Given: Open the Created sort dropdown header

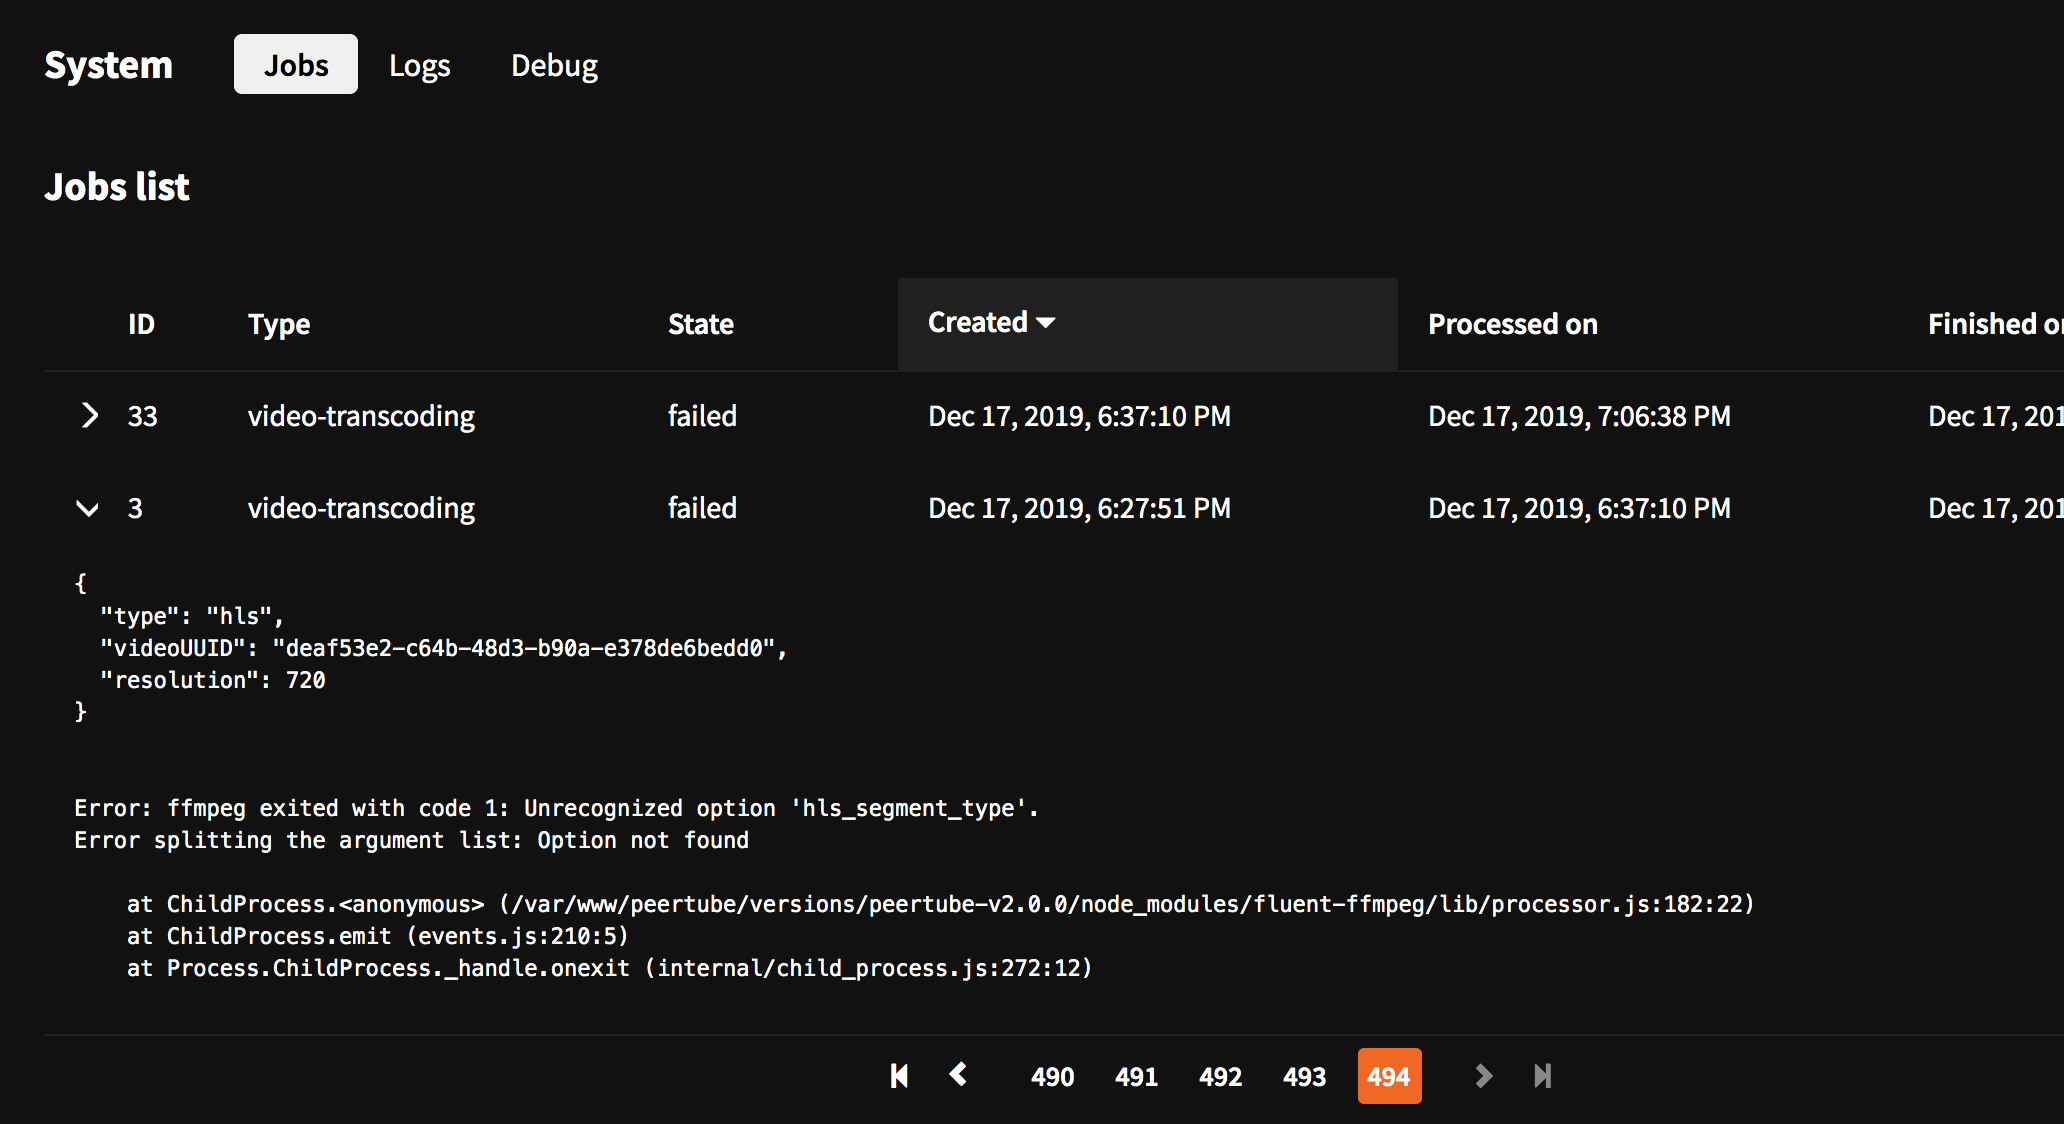Looking at the screenshot, I should tap(990, 323).
